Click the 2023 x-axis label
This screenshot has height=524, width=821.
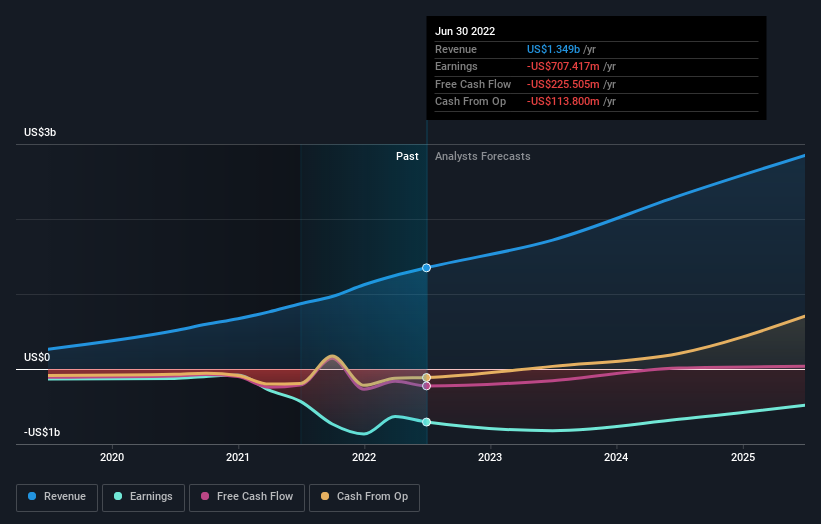click(x=490, y=458)
